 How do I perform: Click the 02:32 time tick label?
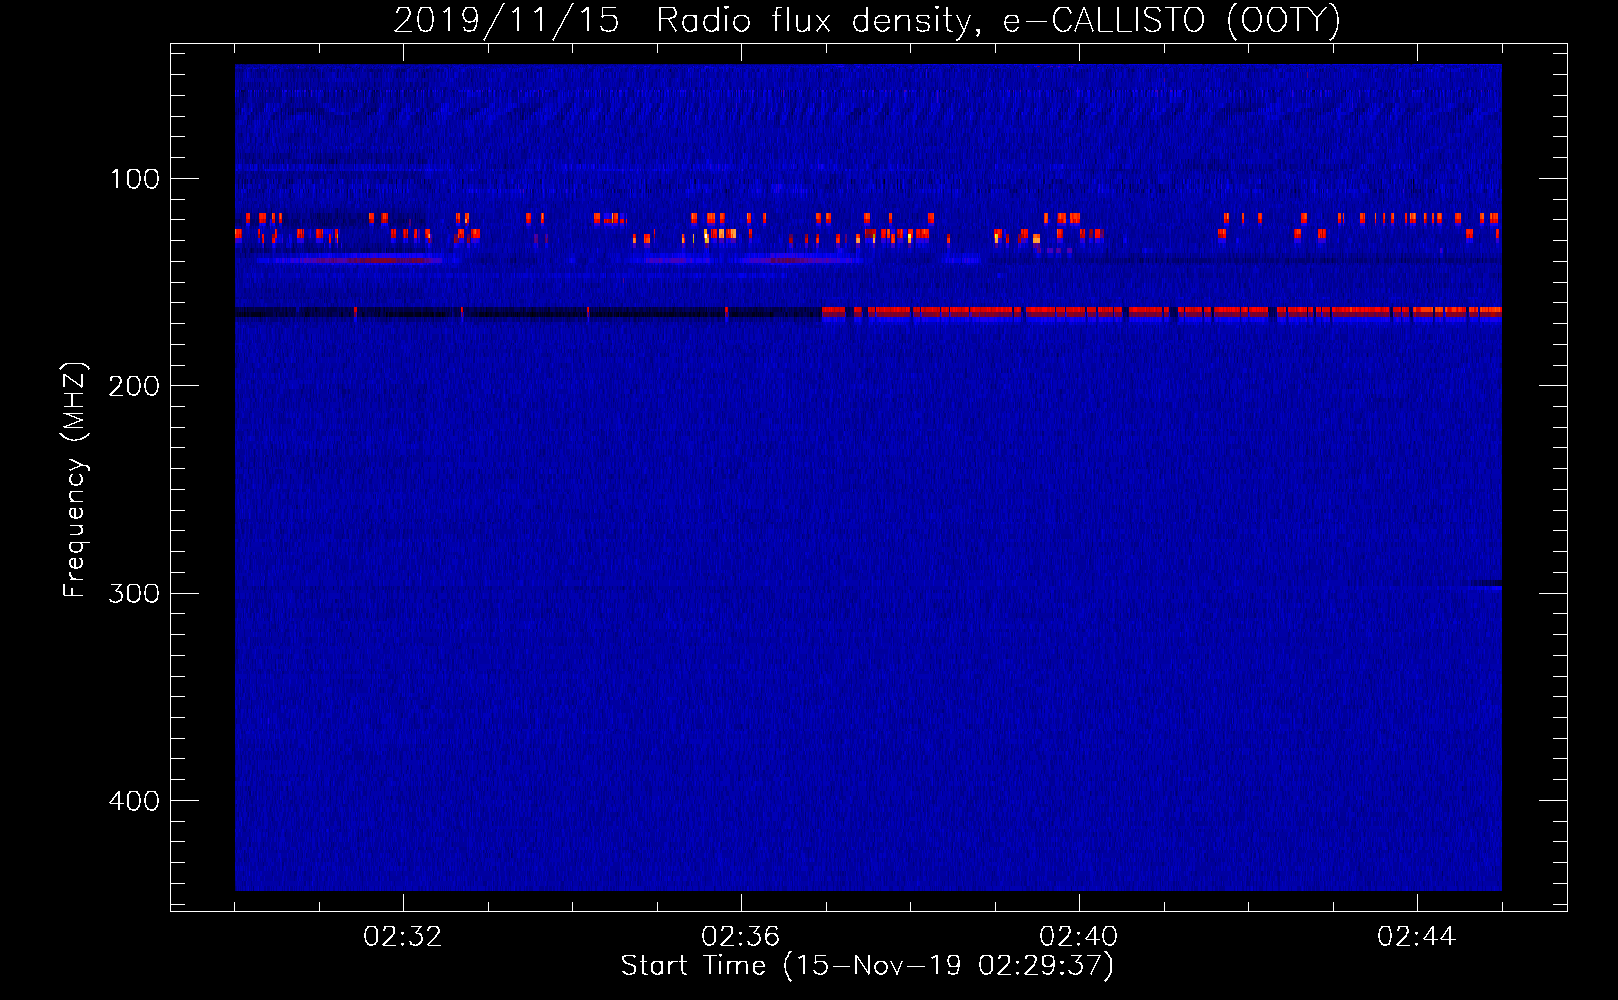(403, 937)
